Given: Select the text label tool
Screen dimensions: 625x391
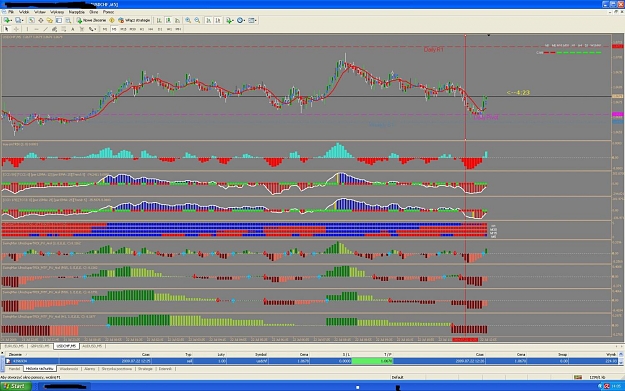Looking at the screenshot, I should 82,29.
